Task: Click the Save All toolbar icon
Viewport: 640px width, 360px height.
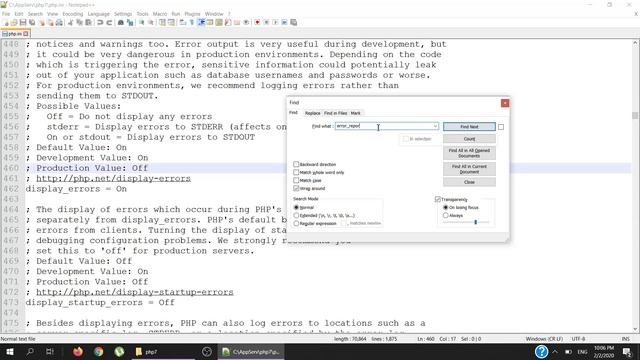Action: point(32,23)
